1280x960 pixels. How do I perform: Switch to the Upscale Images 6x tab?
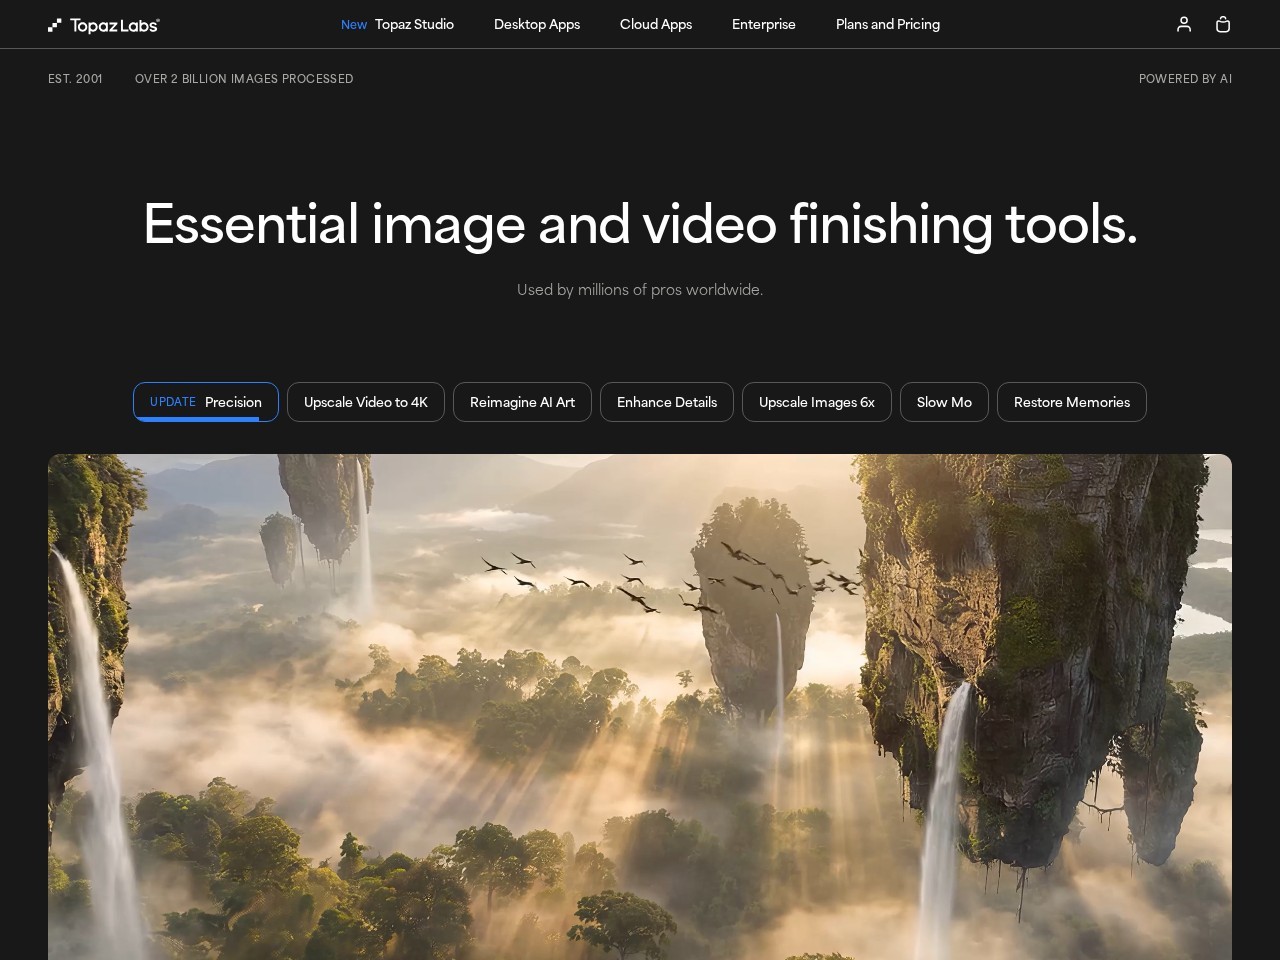click(817, 402)
